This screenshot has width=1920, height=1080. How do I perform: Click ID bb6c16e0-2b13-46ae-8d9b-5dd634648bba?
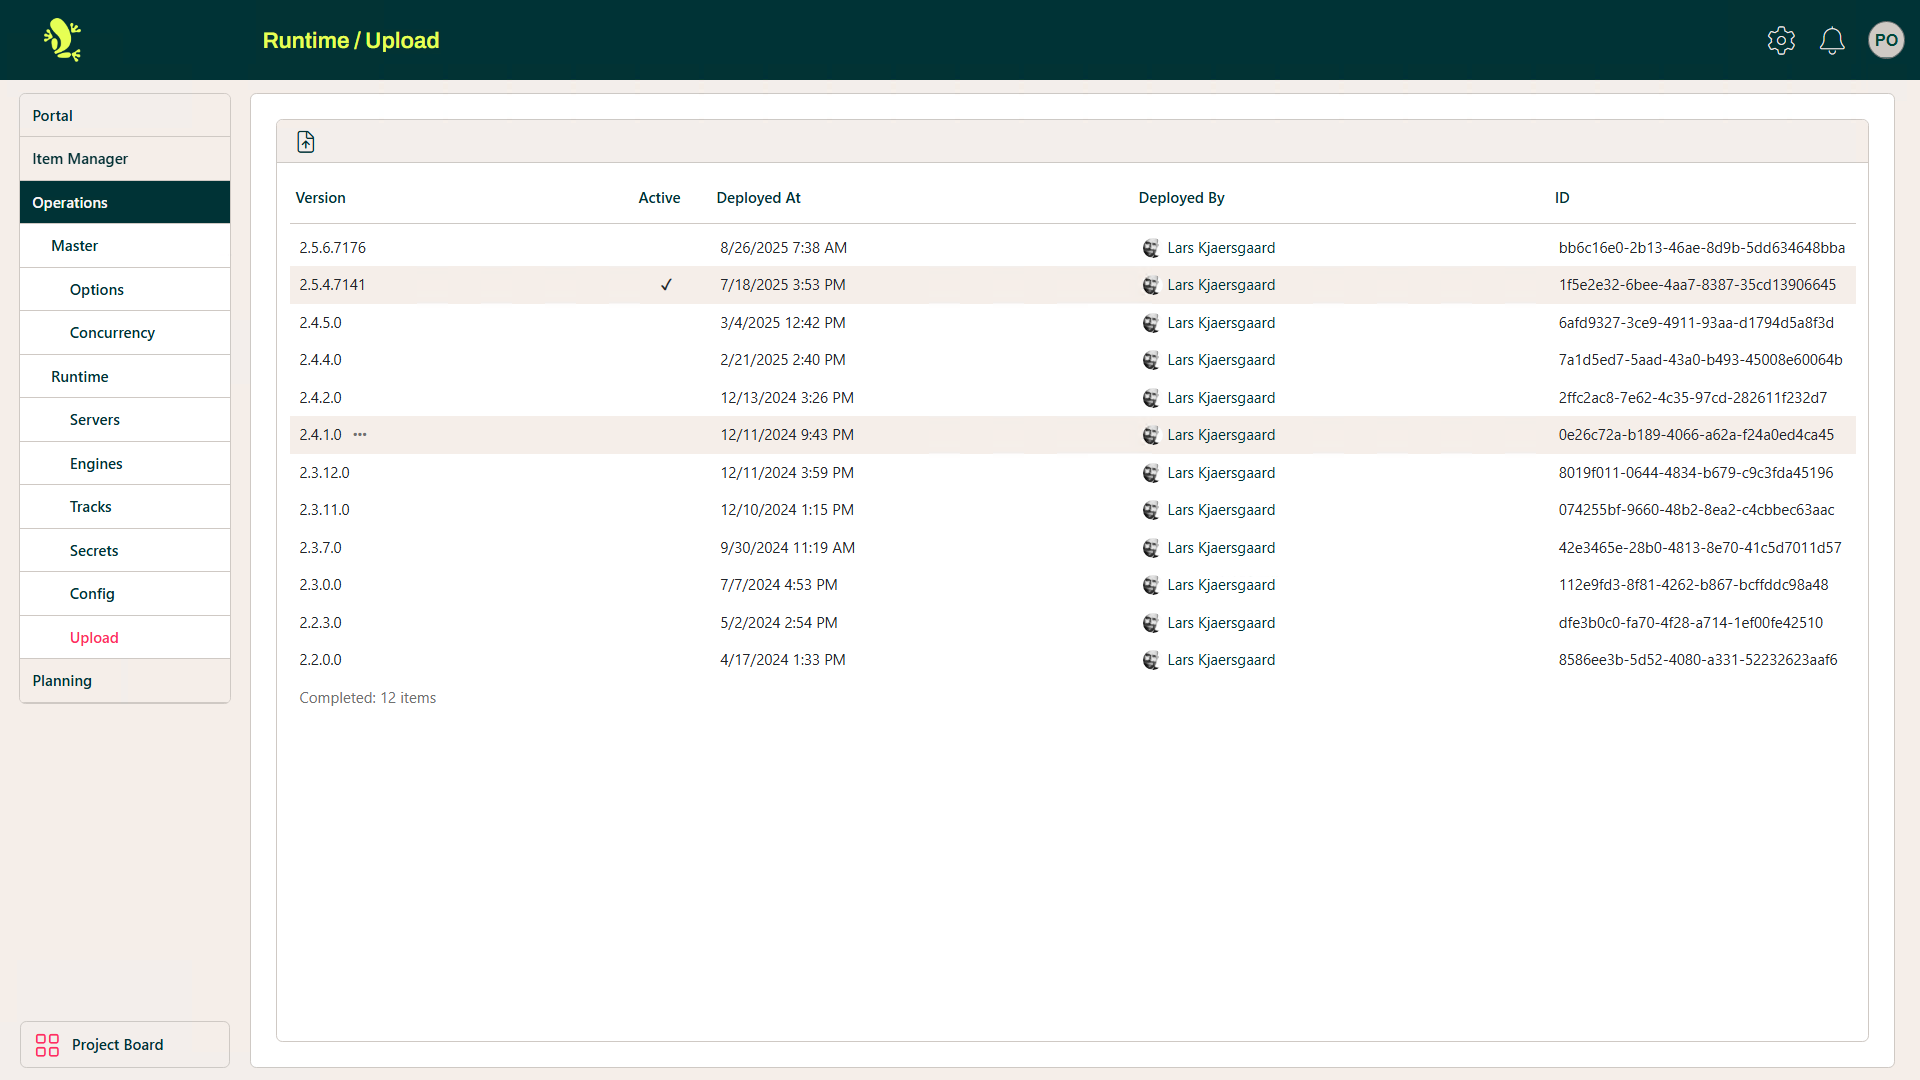[x=1701, y=248]
